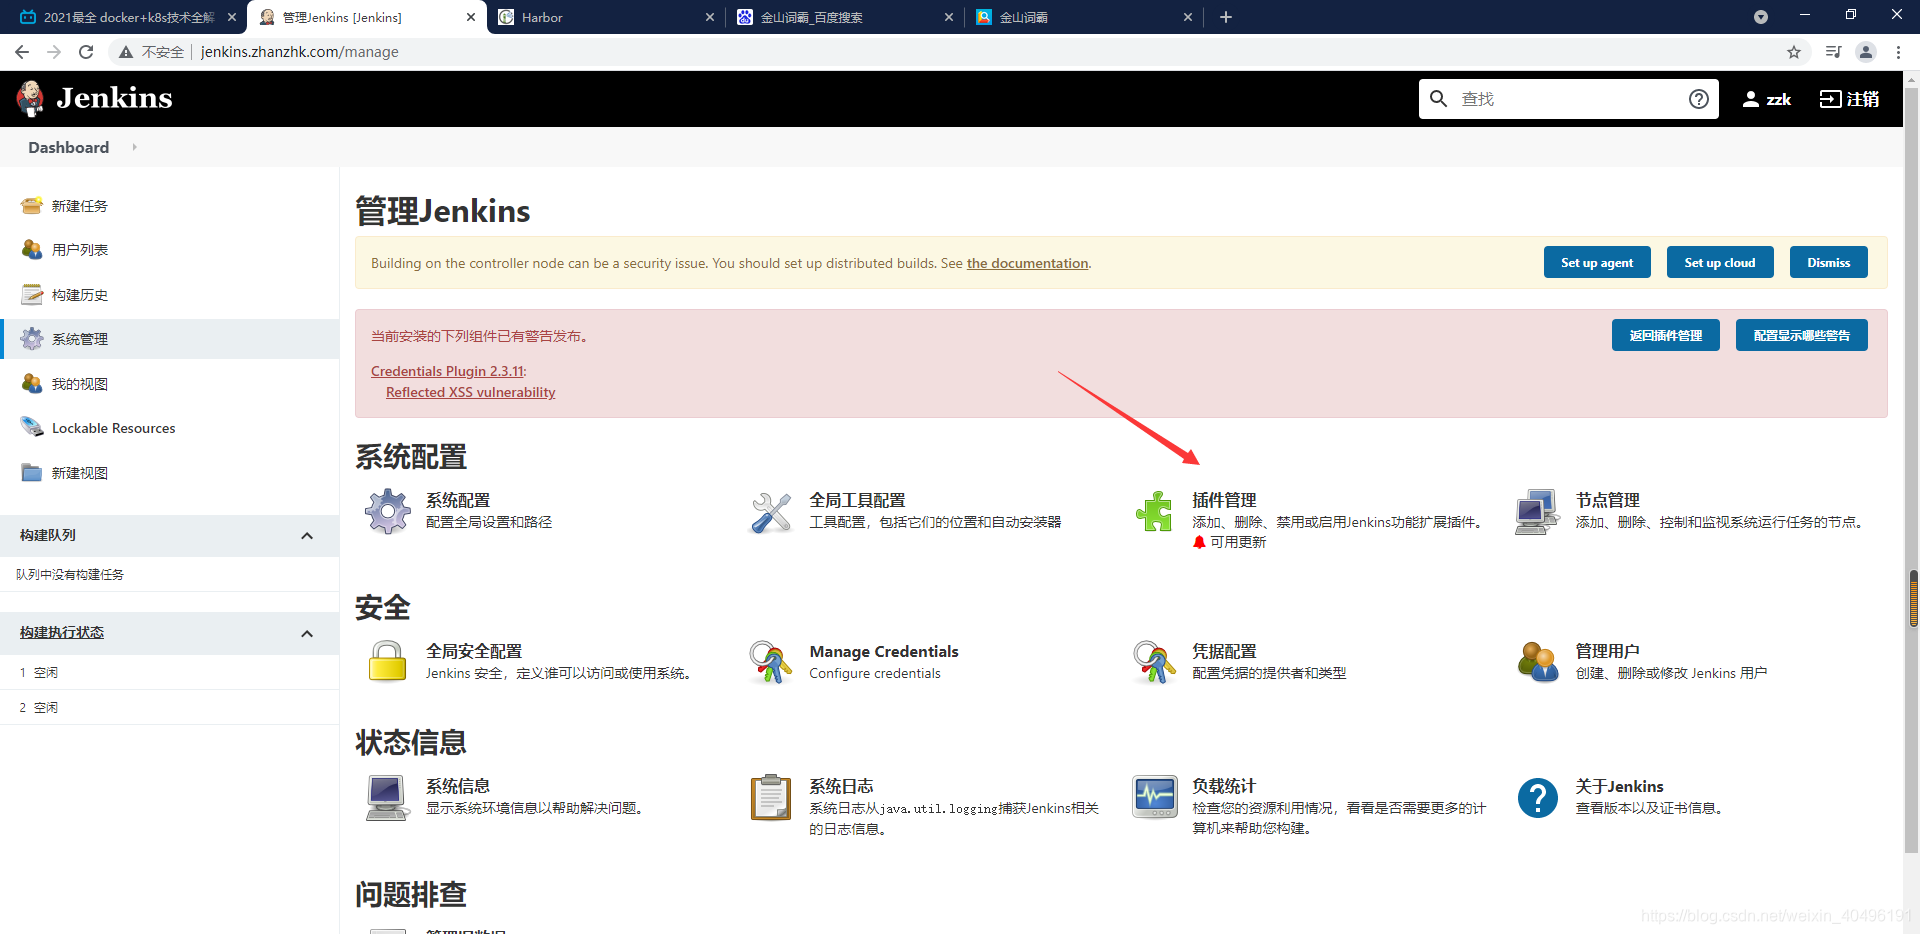Collapse the 构建执行状态 panel

click(x=307, y=634)
